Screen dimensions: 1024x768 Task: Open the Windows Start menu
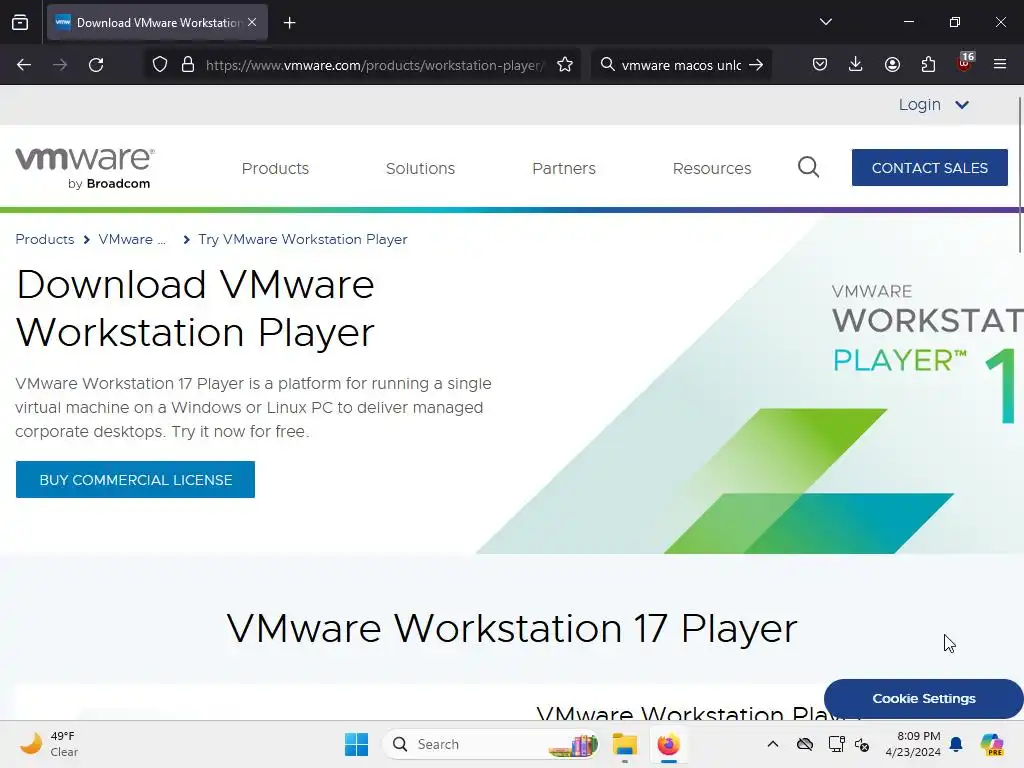[x=356, y=744]
